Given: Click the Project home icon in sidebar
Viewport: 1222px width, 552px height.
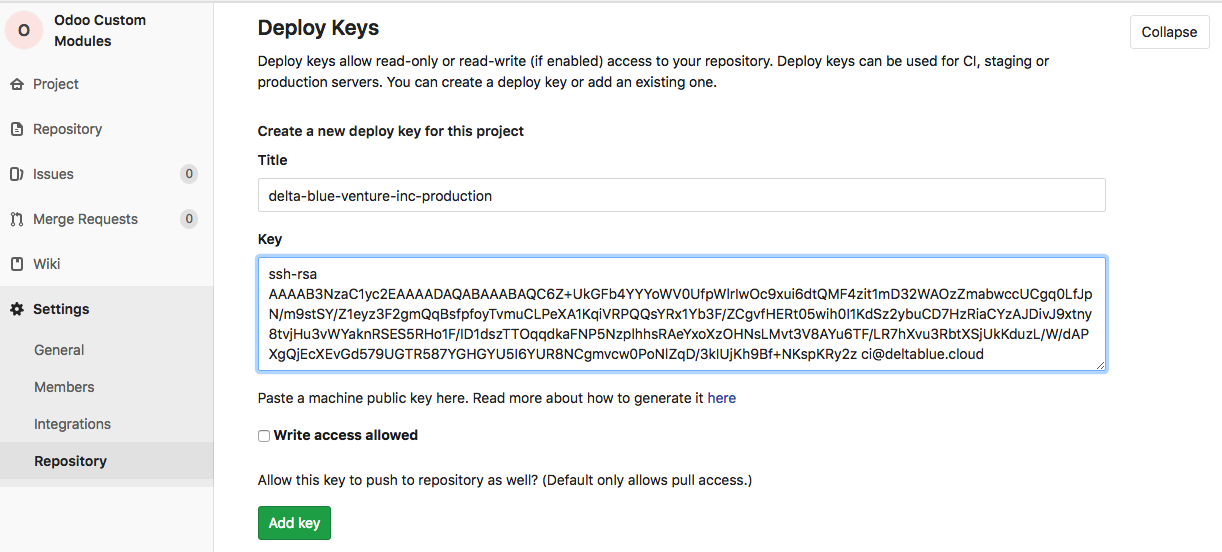Looking at the screenshot, I should [x=16, y=84].
